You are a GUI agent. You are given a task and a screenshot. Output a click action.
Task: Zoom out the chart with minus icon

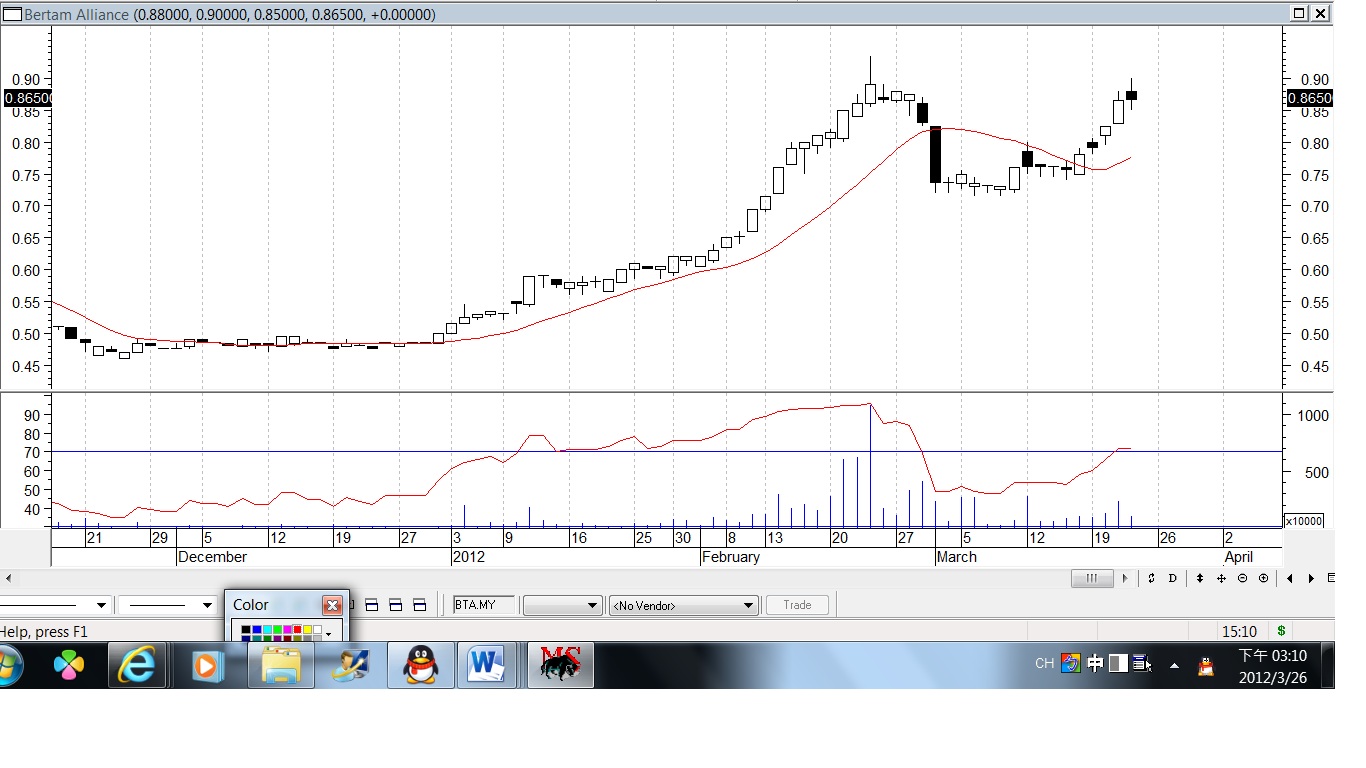[1242, 578]
